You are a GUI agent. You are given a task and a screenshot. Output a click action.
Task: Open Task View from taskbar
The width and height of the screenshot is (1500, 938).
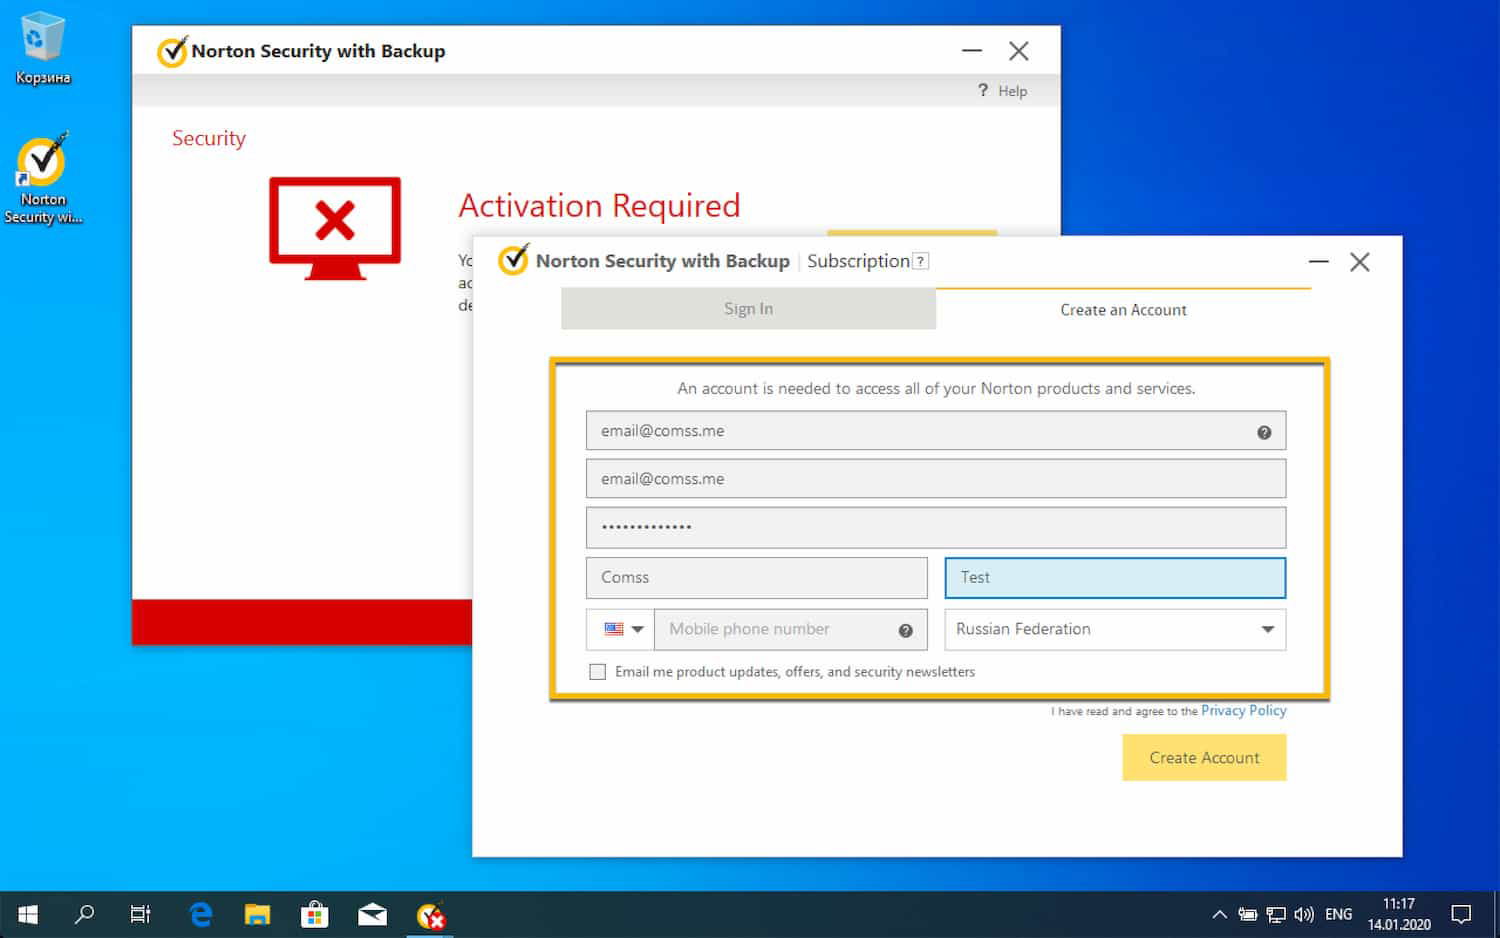(x=140, y=914)
